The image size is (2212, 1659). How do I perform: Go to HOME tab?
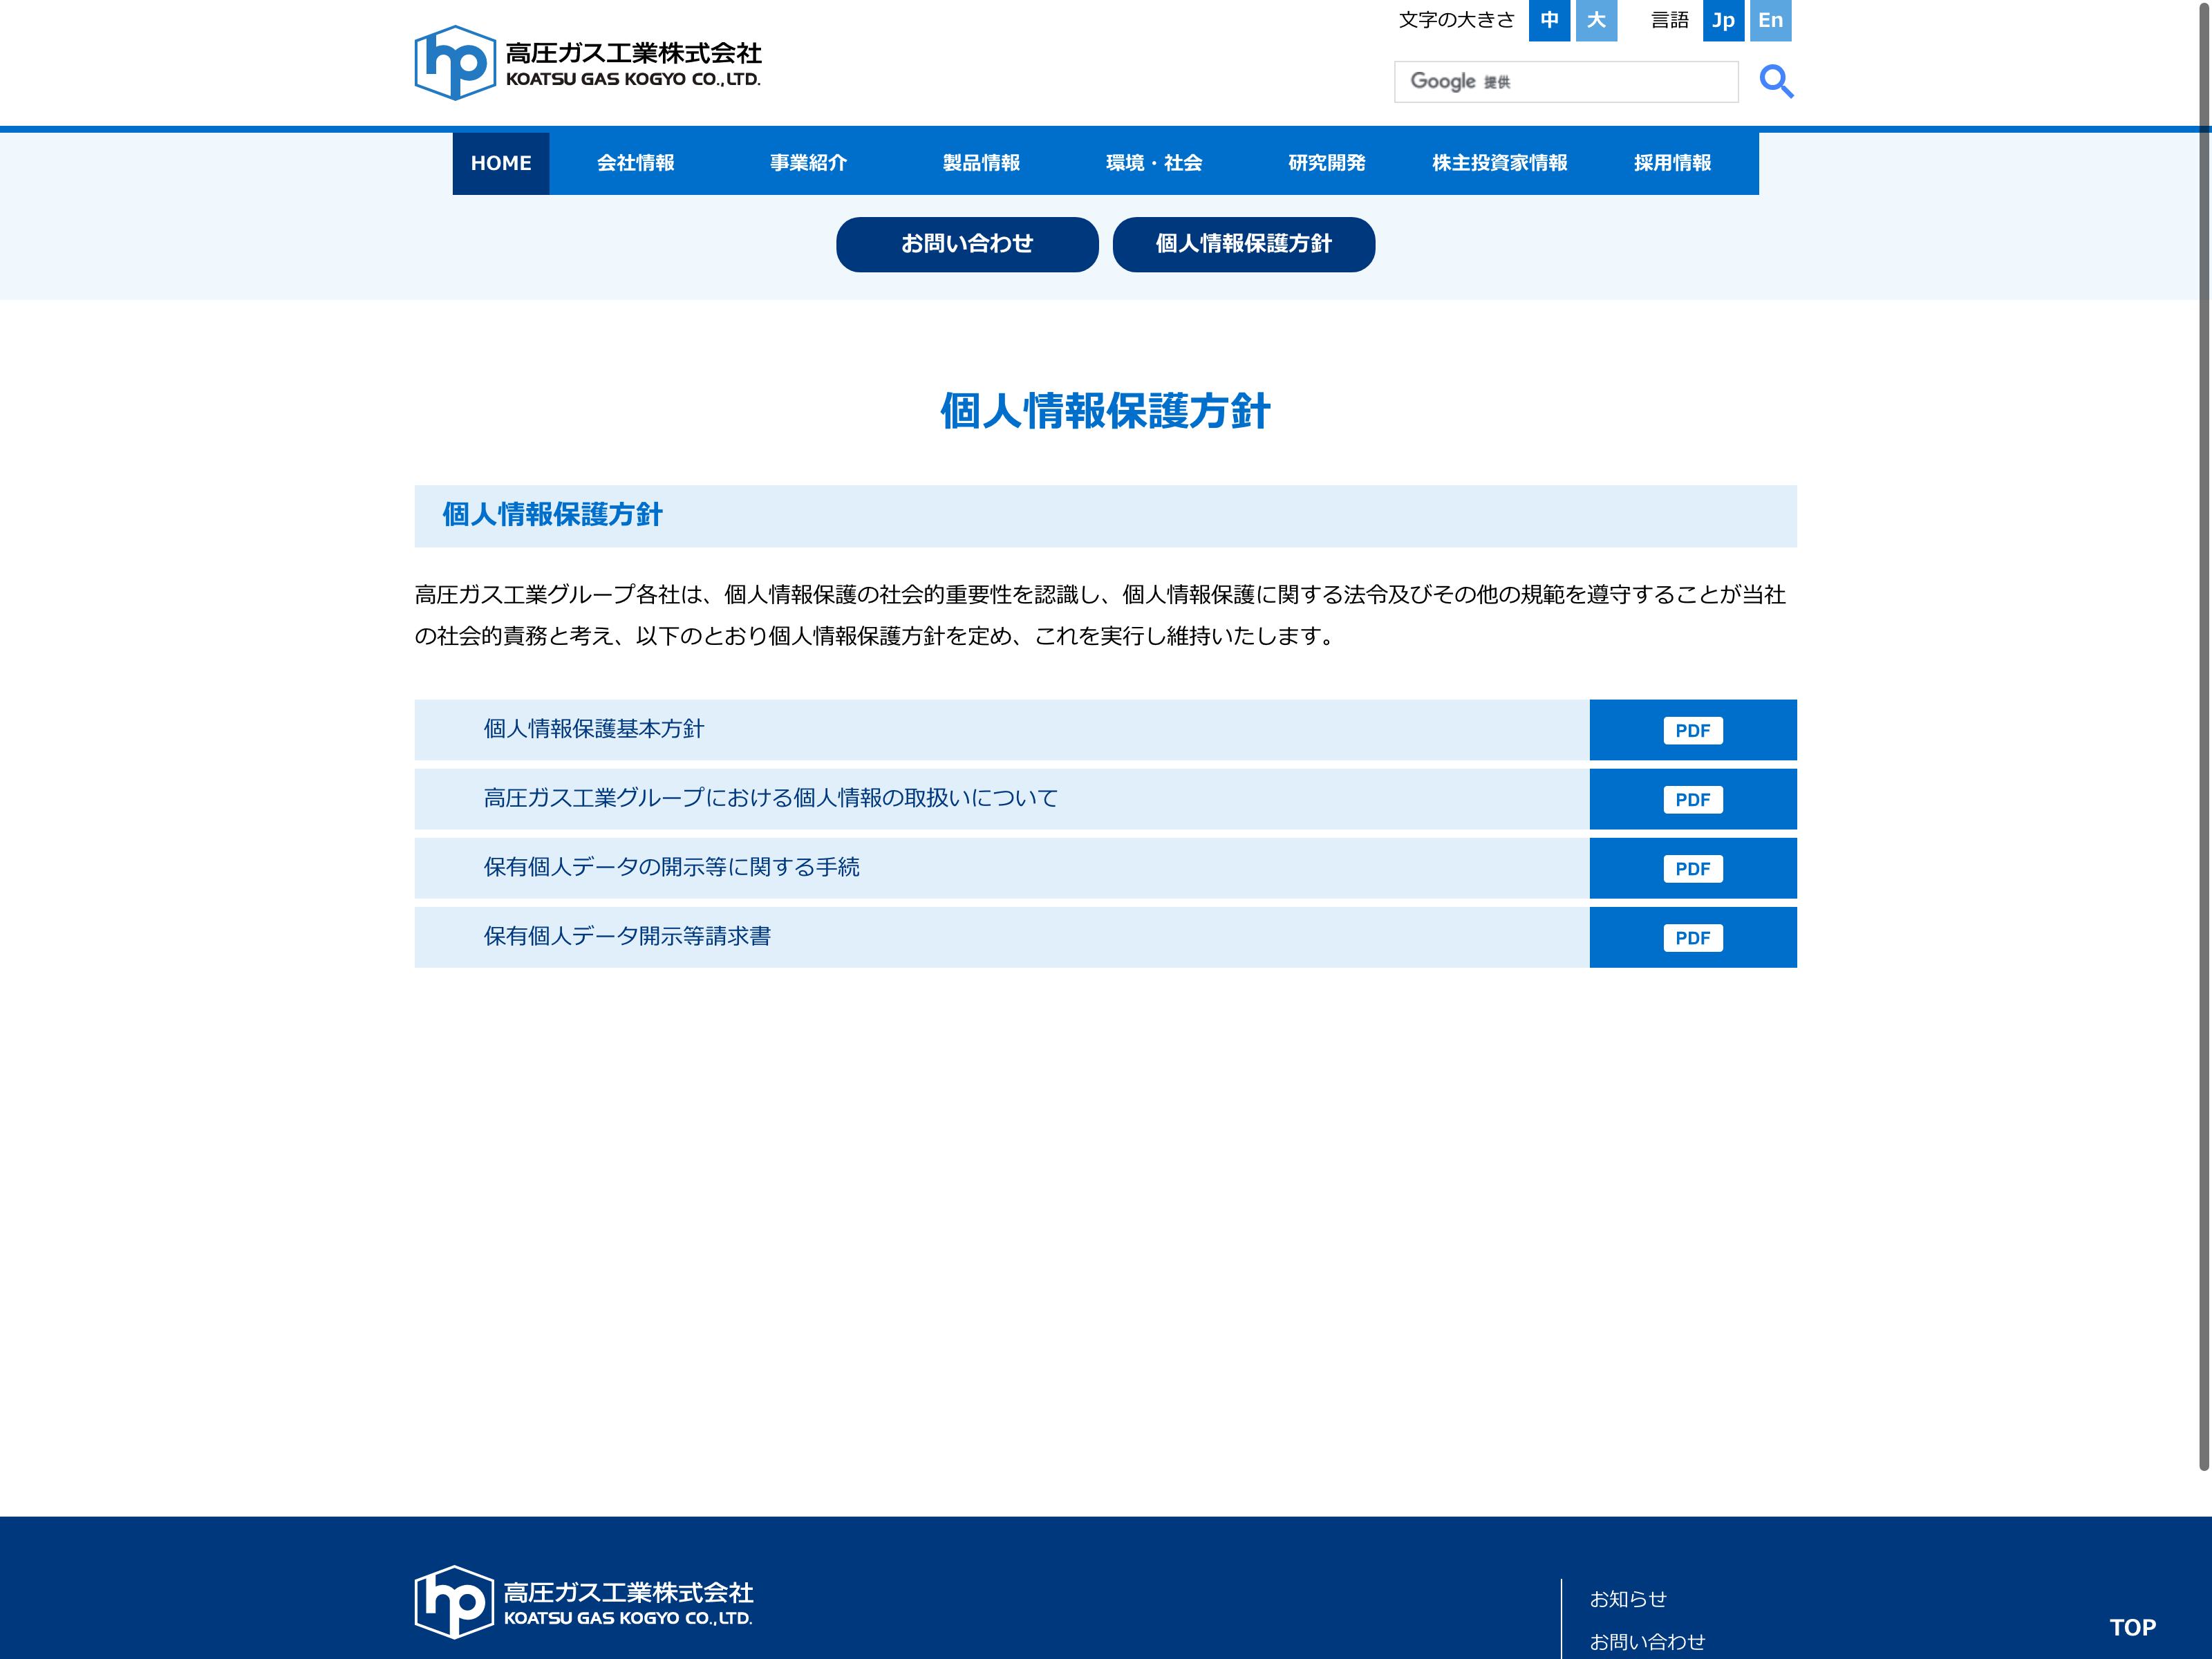[x=500, y=163]
